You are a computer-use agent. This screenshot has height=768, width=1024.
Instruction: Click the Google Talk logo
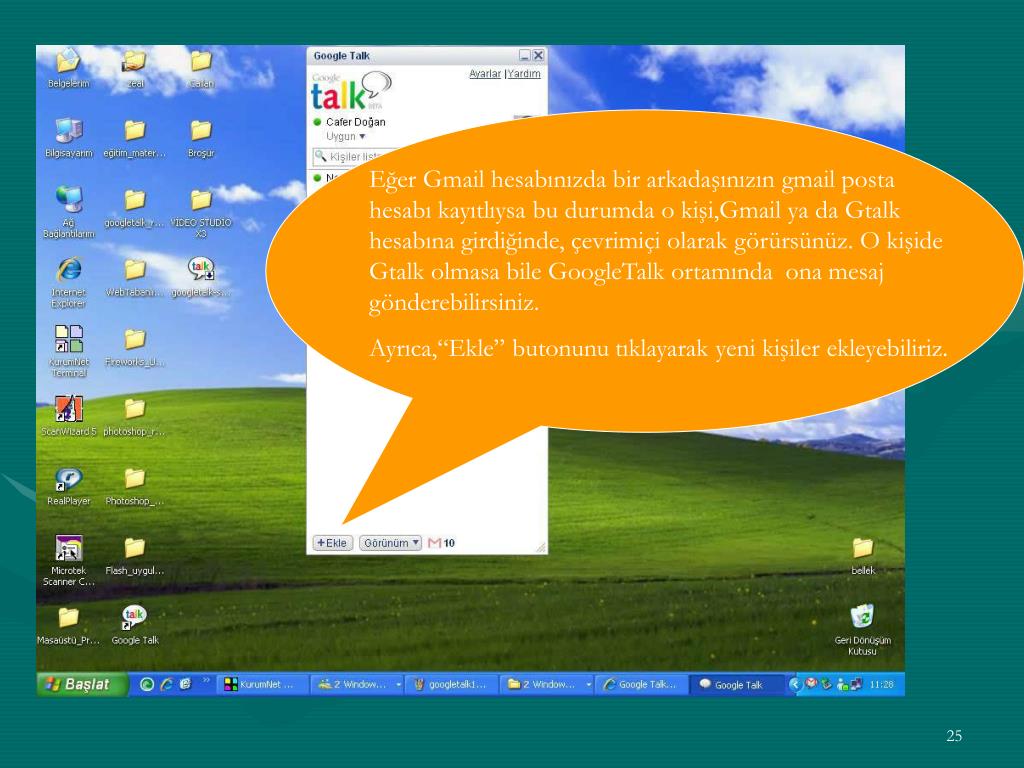(351, 90)
